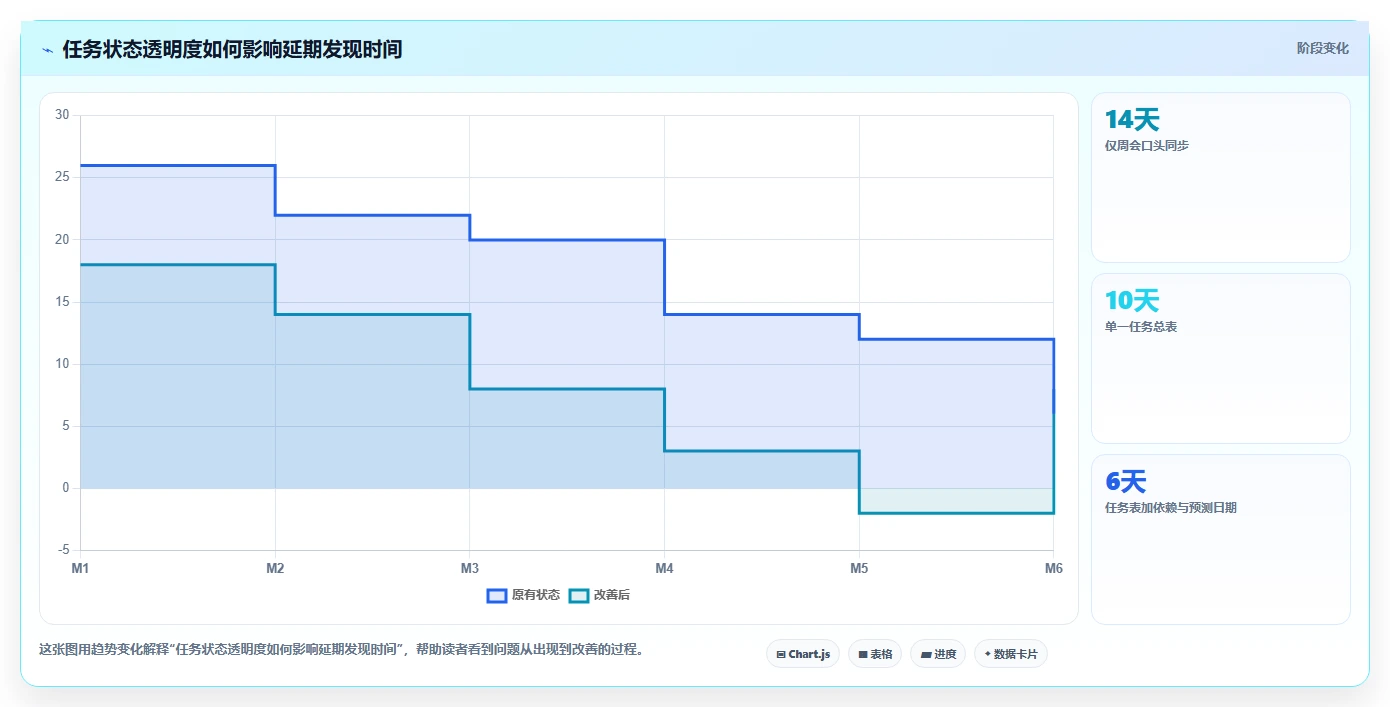This screenshot has height=707, width=1390.
Task: Click the M1 x-axis label
Action: pyautogui.click(x=80, y=568)
